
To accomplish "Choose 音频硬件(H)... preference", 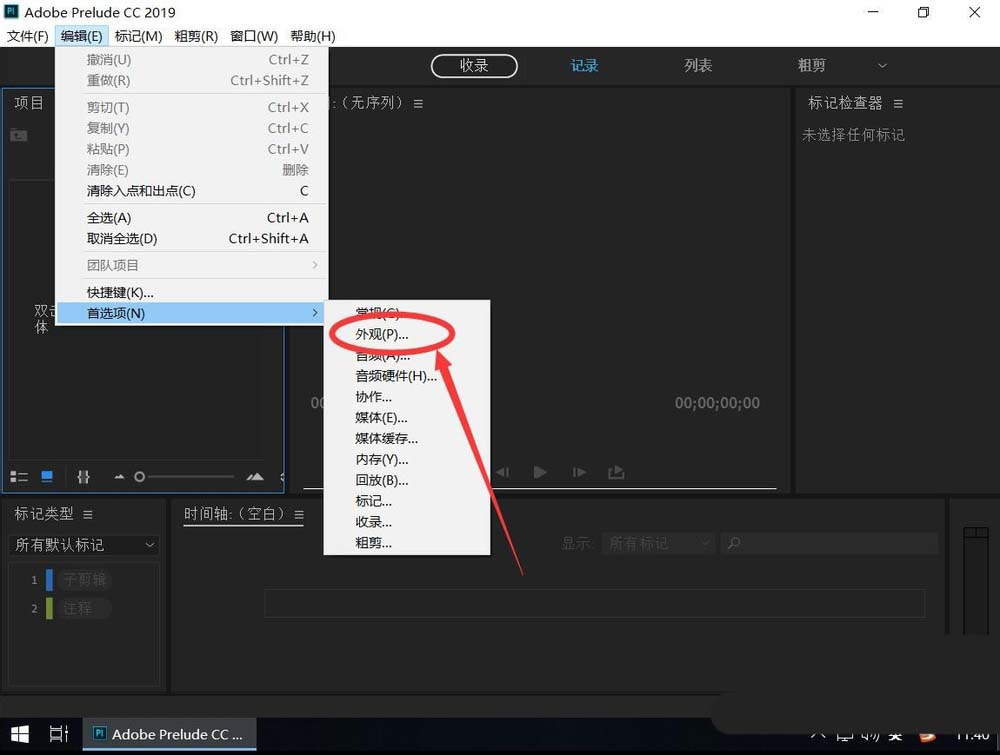I will (x=396, y=376).
